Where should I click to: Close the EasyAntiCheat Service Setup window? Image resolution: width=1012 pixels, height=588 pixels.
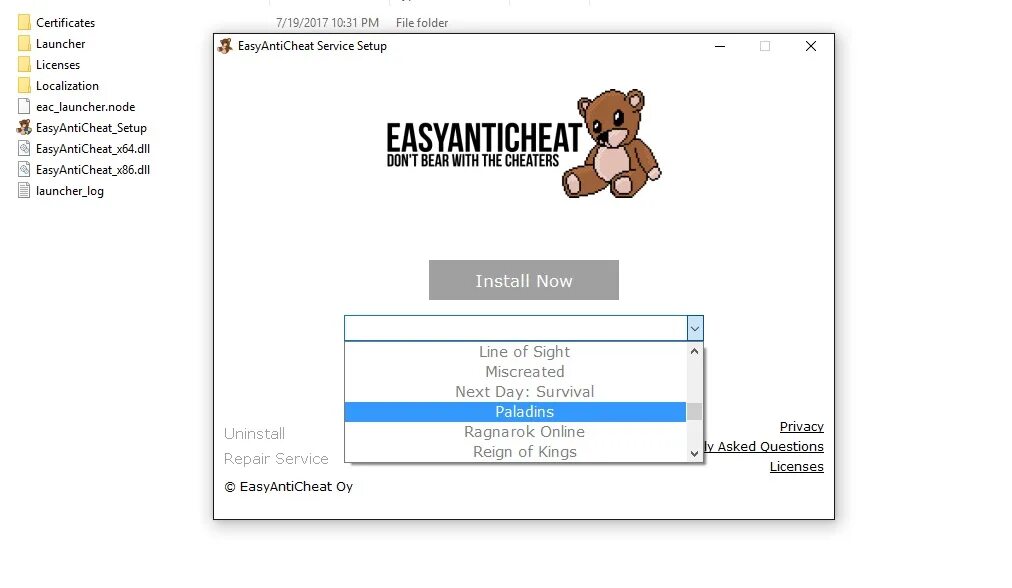[811, 46]
